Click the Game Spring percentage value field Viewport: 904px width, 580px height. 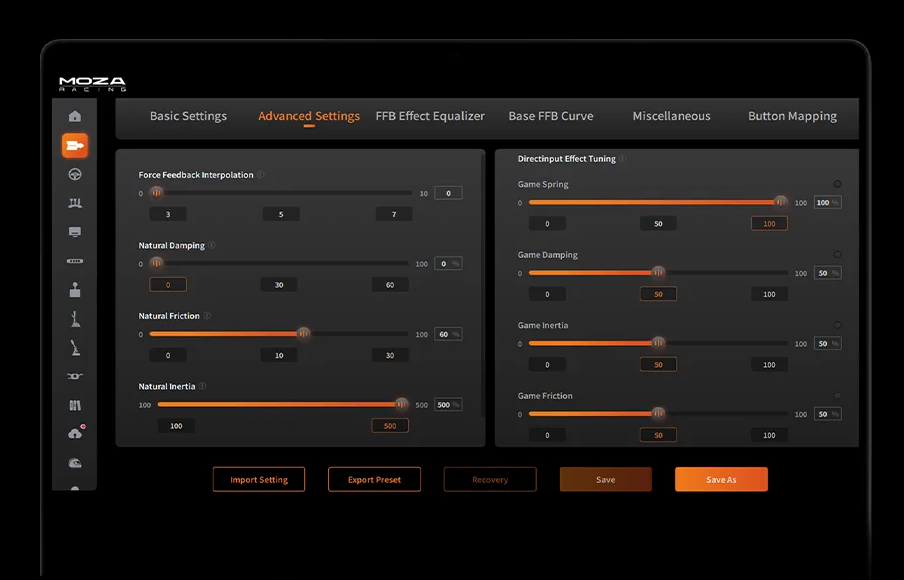pyautogui.click(x=826, y=203)
